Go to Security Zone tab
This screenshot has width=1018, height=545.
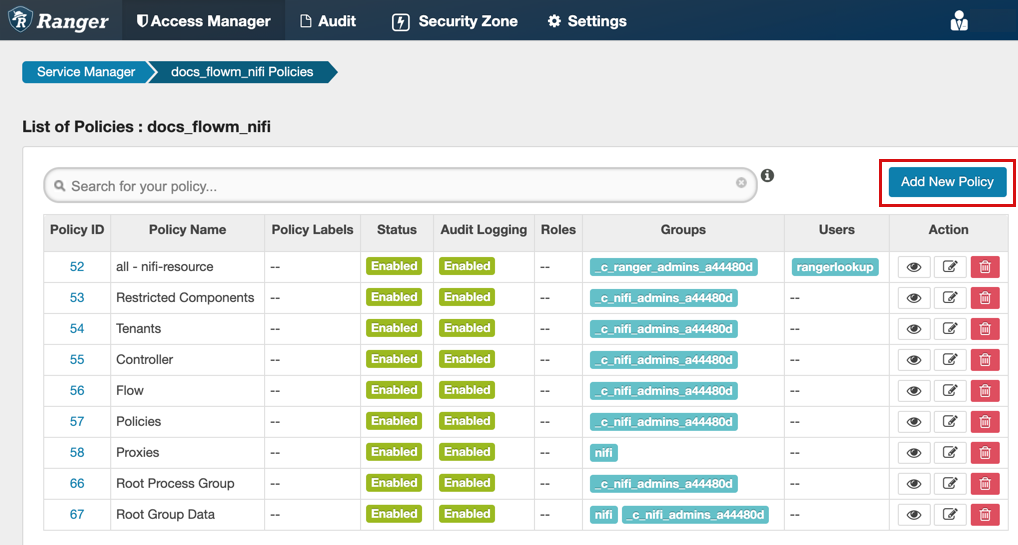click(455, 21)
